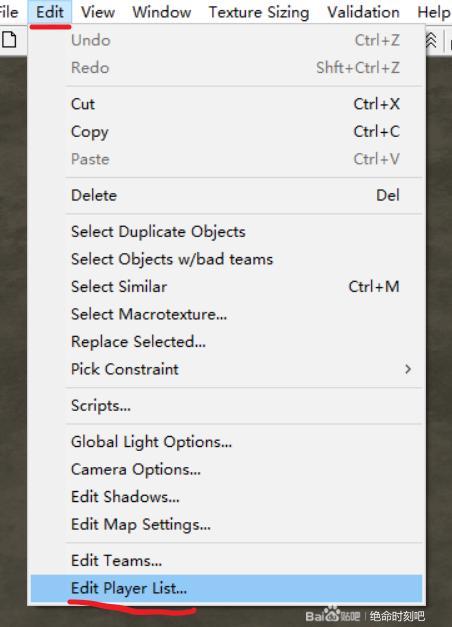Open the Help menu
Image resolution: width=452 pixels, height=627 pixels.
coord(433,12)
